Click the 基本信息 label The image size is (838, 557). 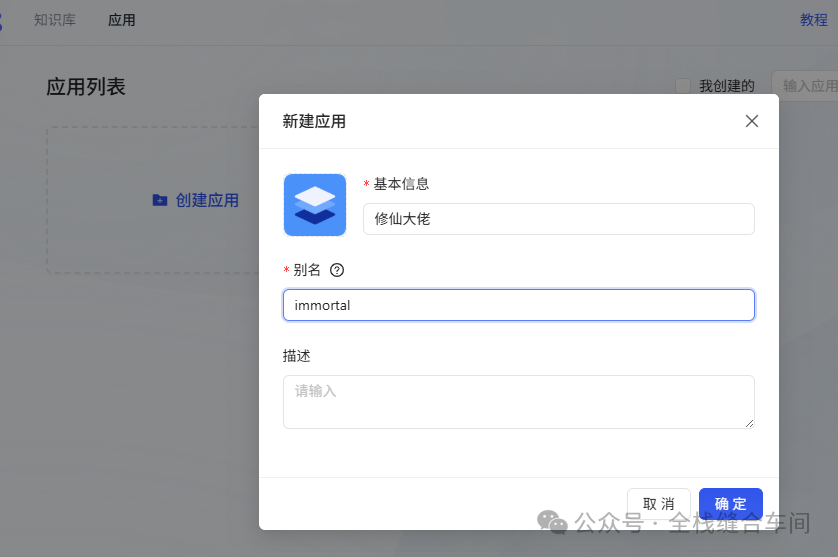[x=401, y=184]
